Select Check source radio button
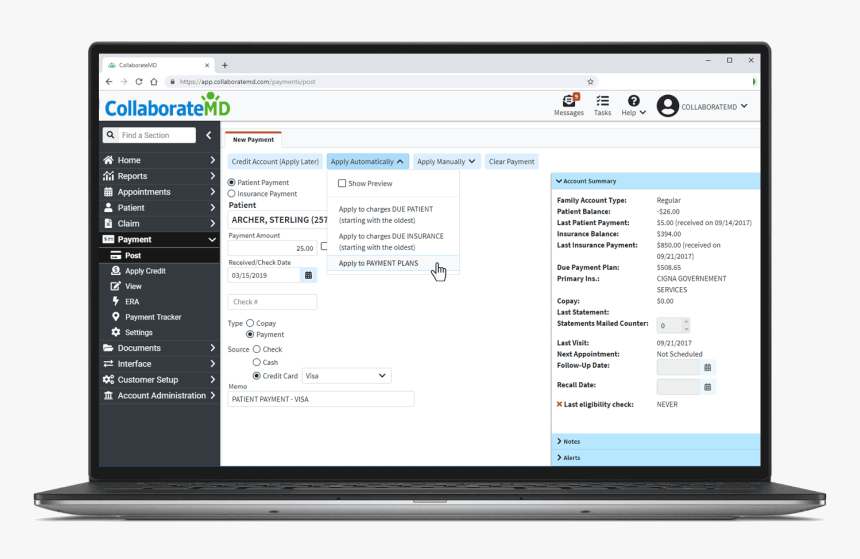Viewport: 860px width, 559px height. click(x=257, y=349)
